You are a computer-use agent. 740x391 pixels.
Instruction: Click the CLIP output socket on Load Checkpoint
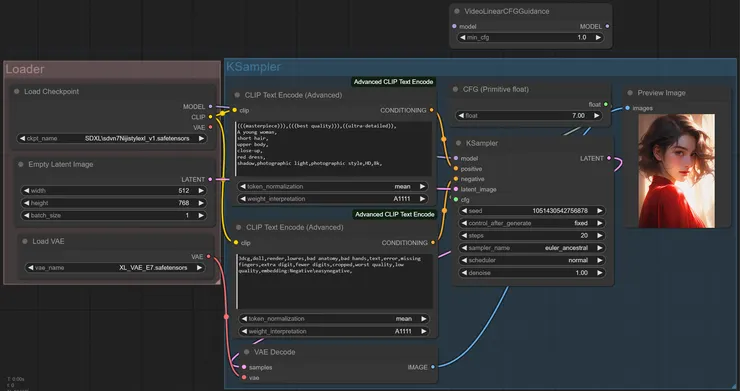(210, 117)
